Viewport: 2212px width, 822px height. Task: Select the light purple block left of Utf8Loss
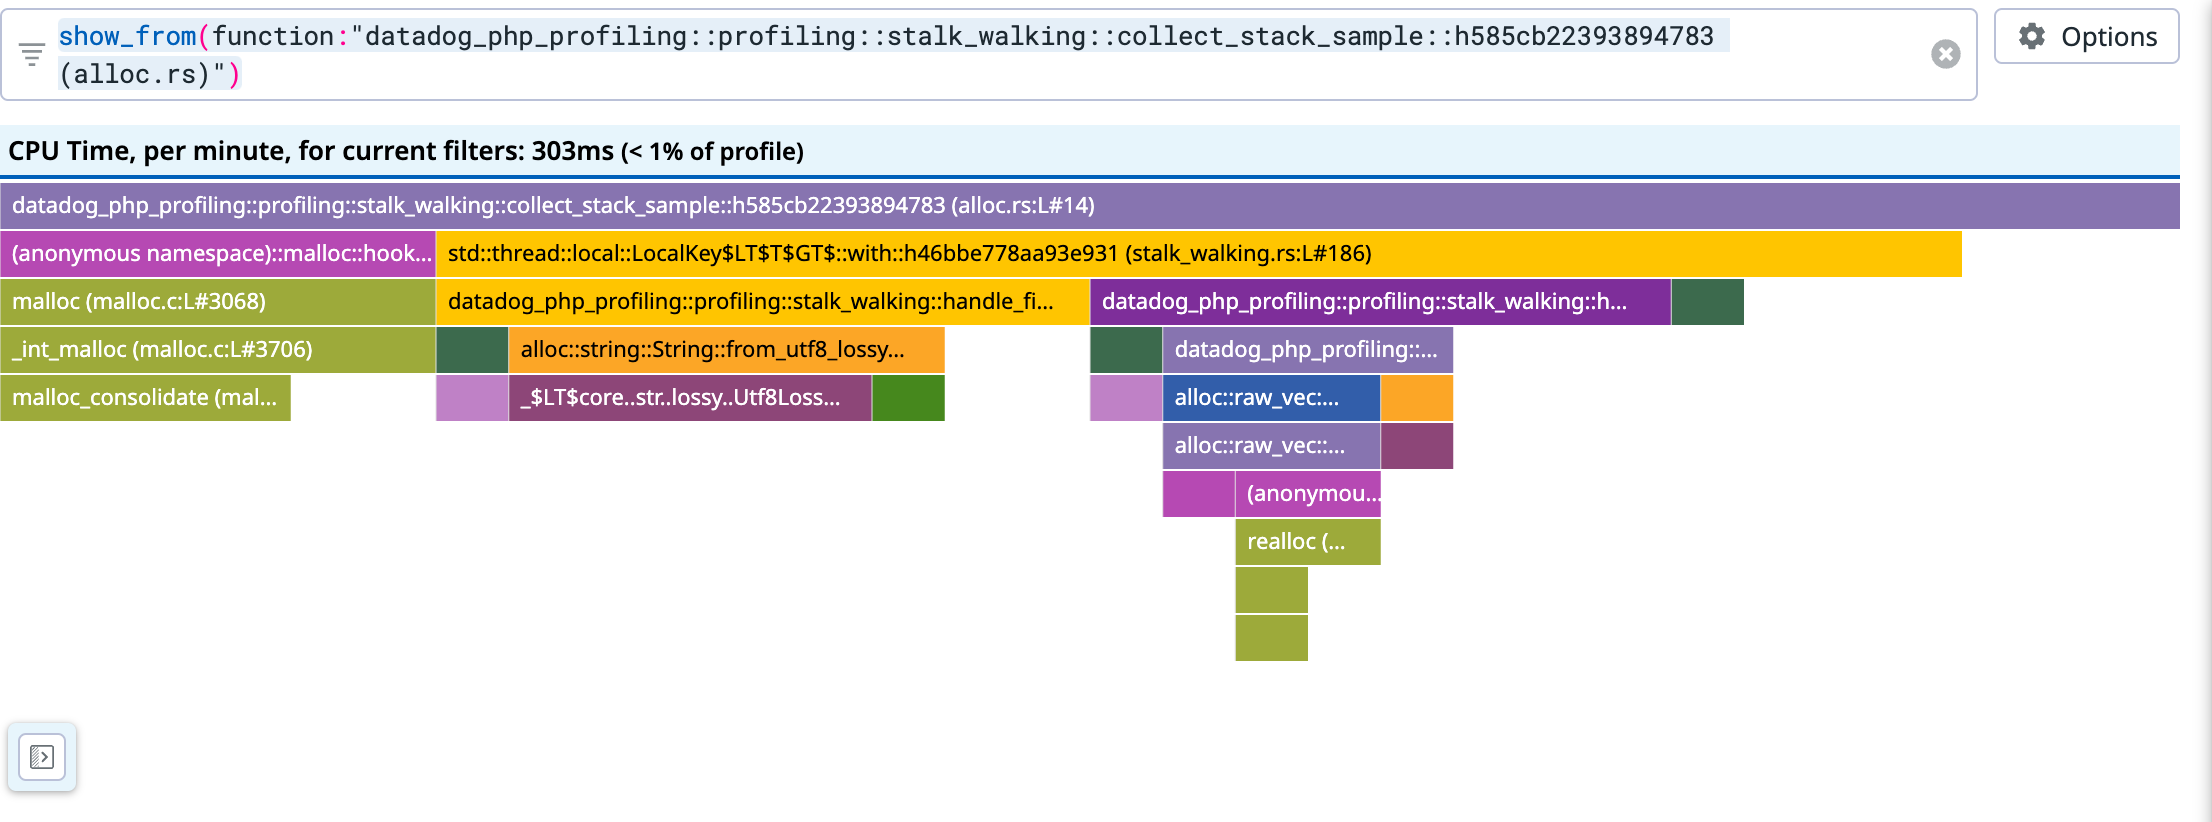click(x=473, y=398)
